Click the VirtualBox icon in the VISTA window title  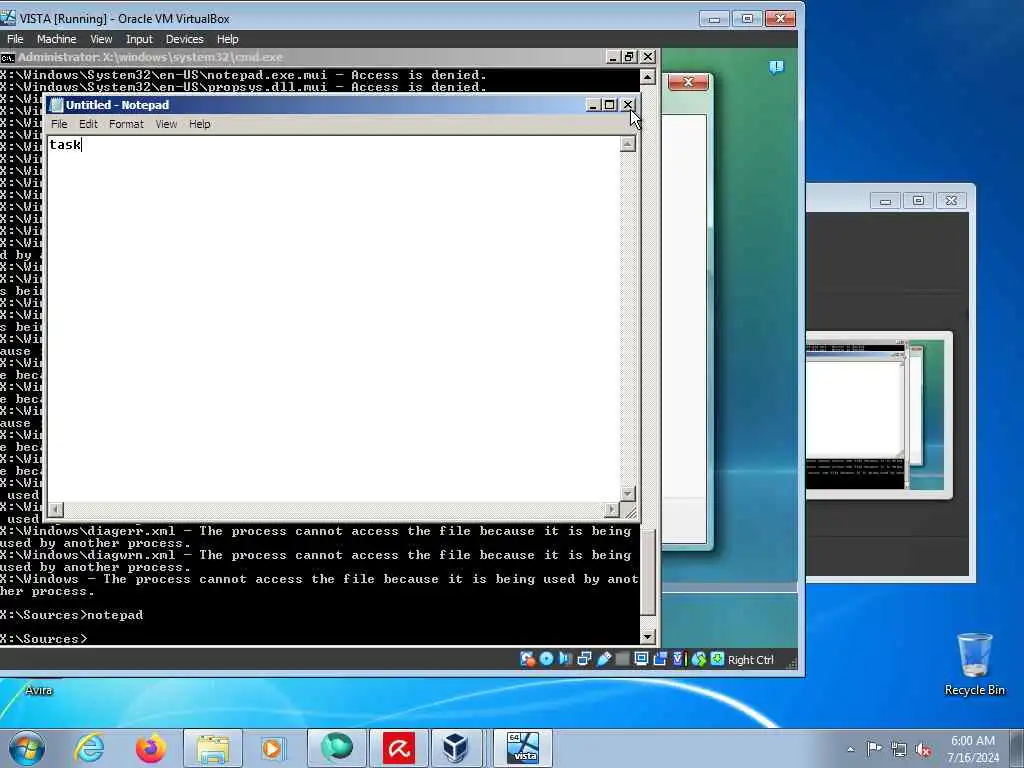tap(8, 18)
